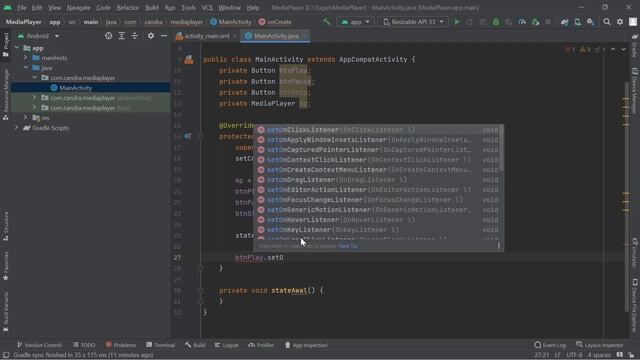
Task: Click the editor vertical scrollbar
Action: click(x=627, y=196)
